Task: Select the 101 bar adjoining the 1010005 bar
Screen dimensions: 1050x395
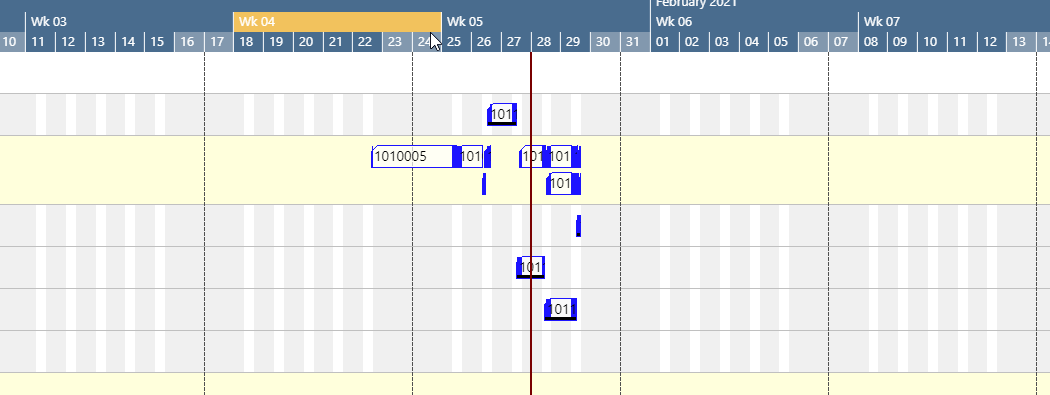Action: coord(471,157)
